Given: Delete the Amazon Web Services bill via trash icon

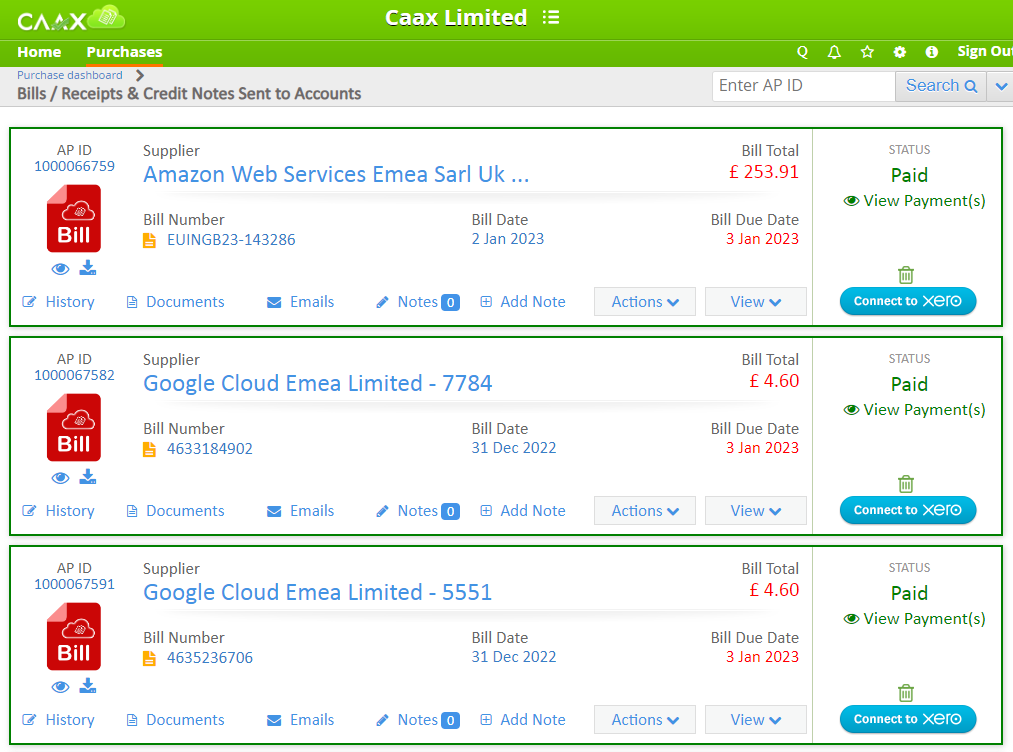Looking at the screenshot, I should coord(906,275).
